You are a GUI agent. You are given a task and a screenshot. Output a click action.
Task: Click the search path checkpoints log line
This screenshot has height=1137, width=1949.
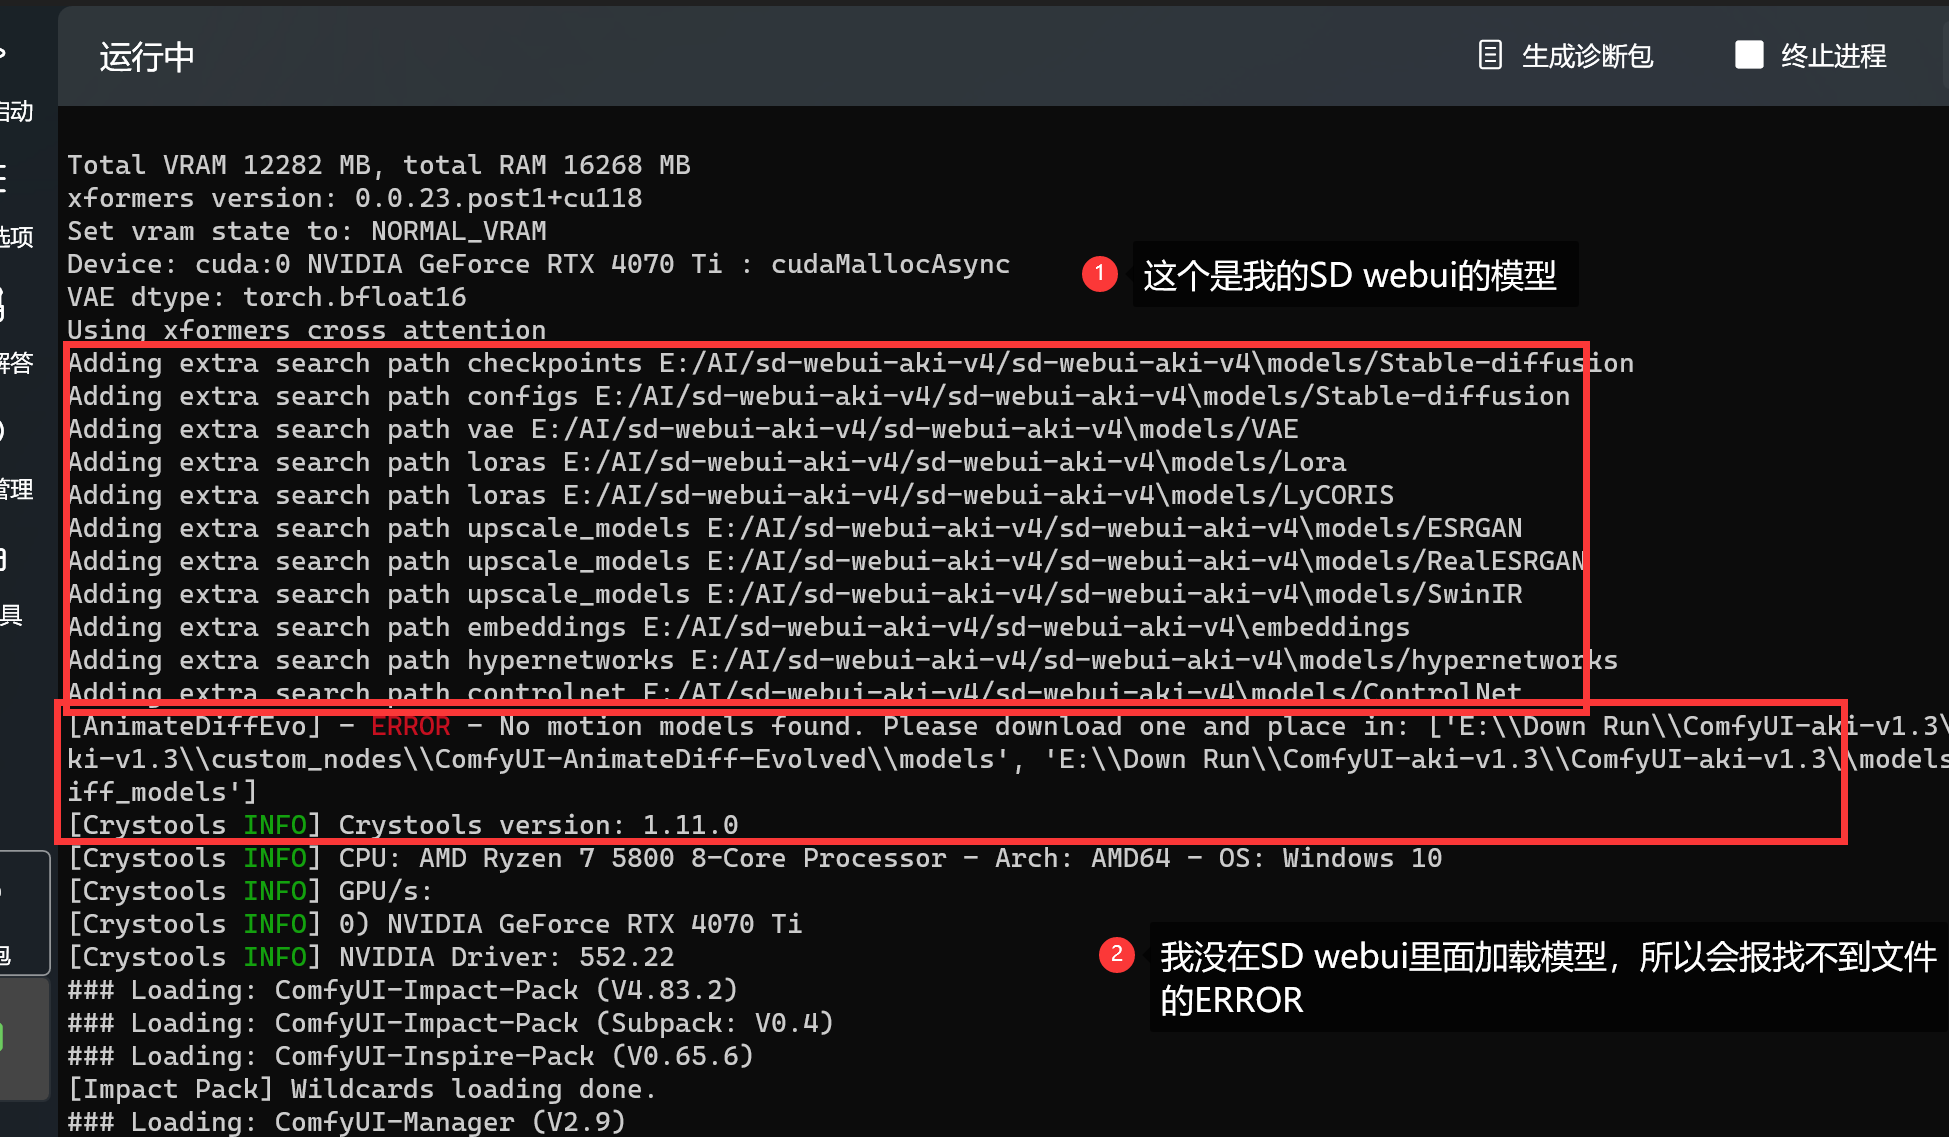pyautogui.click(x=851, y=363)
